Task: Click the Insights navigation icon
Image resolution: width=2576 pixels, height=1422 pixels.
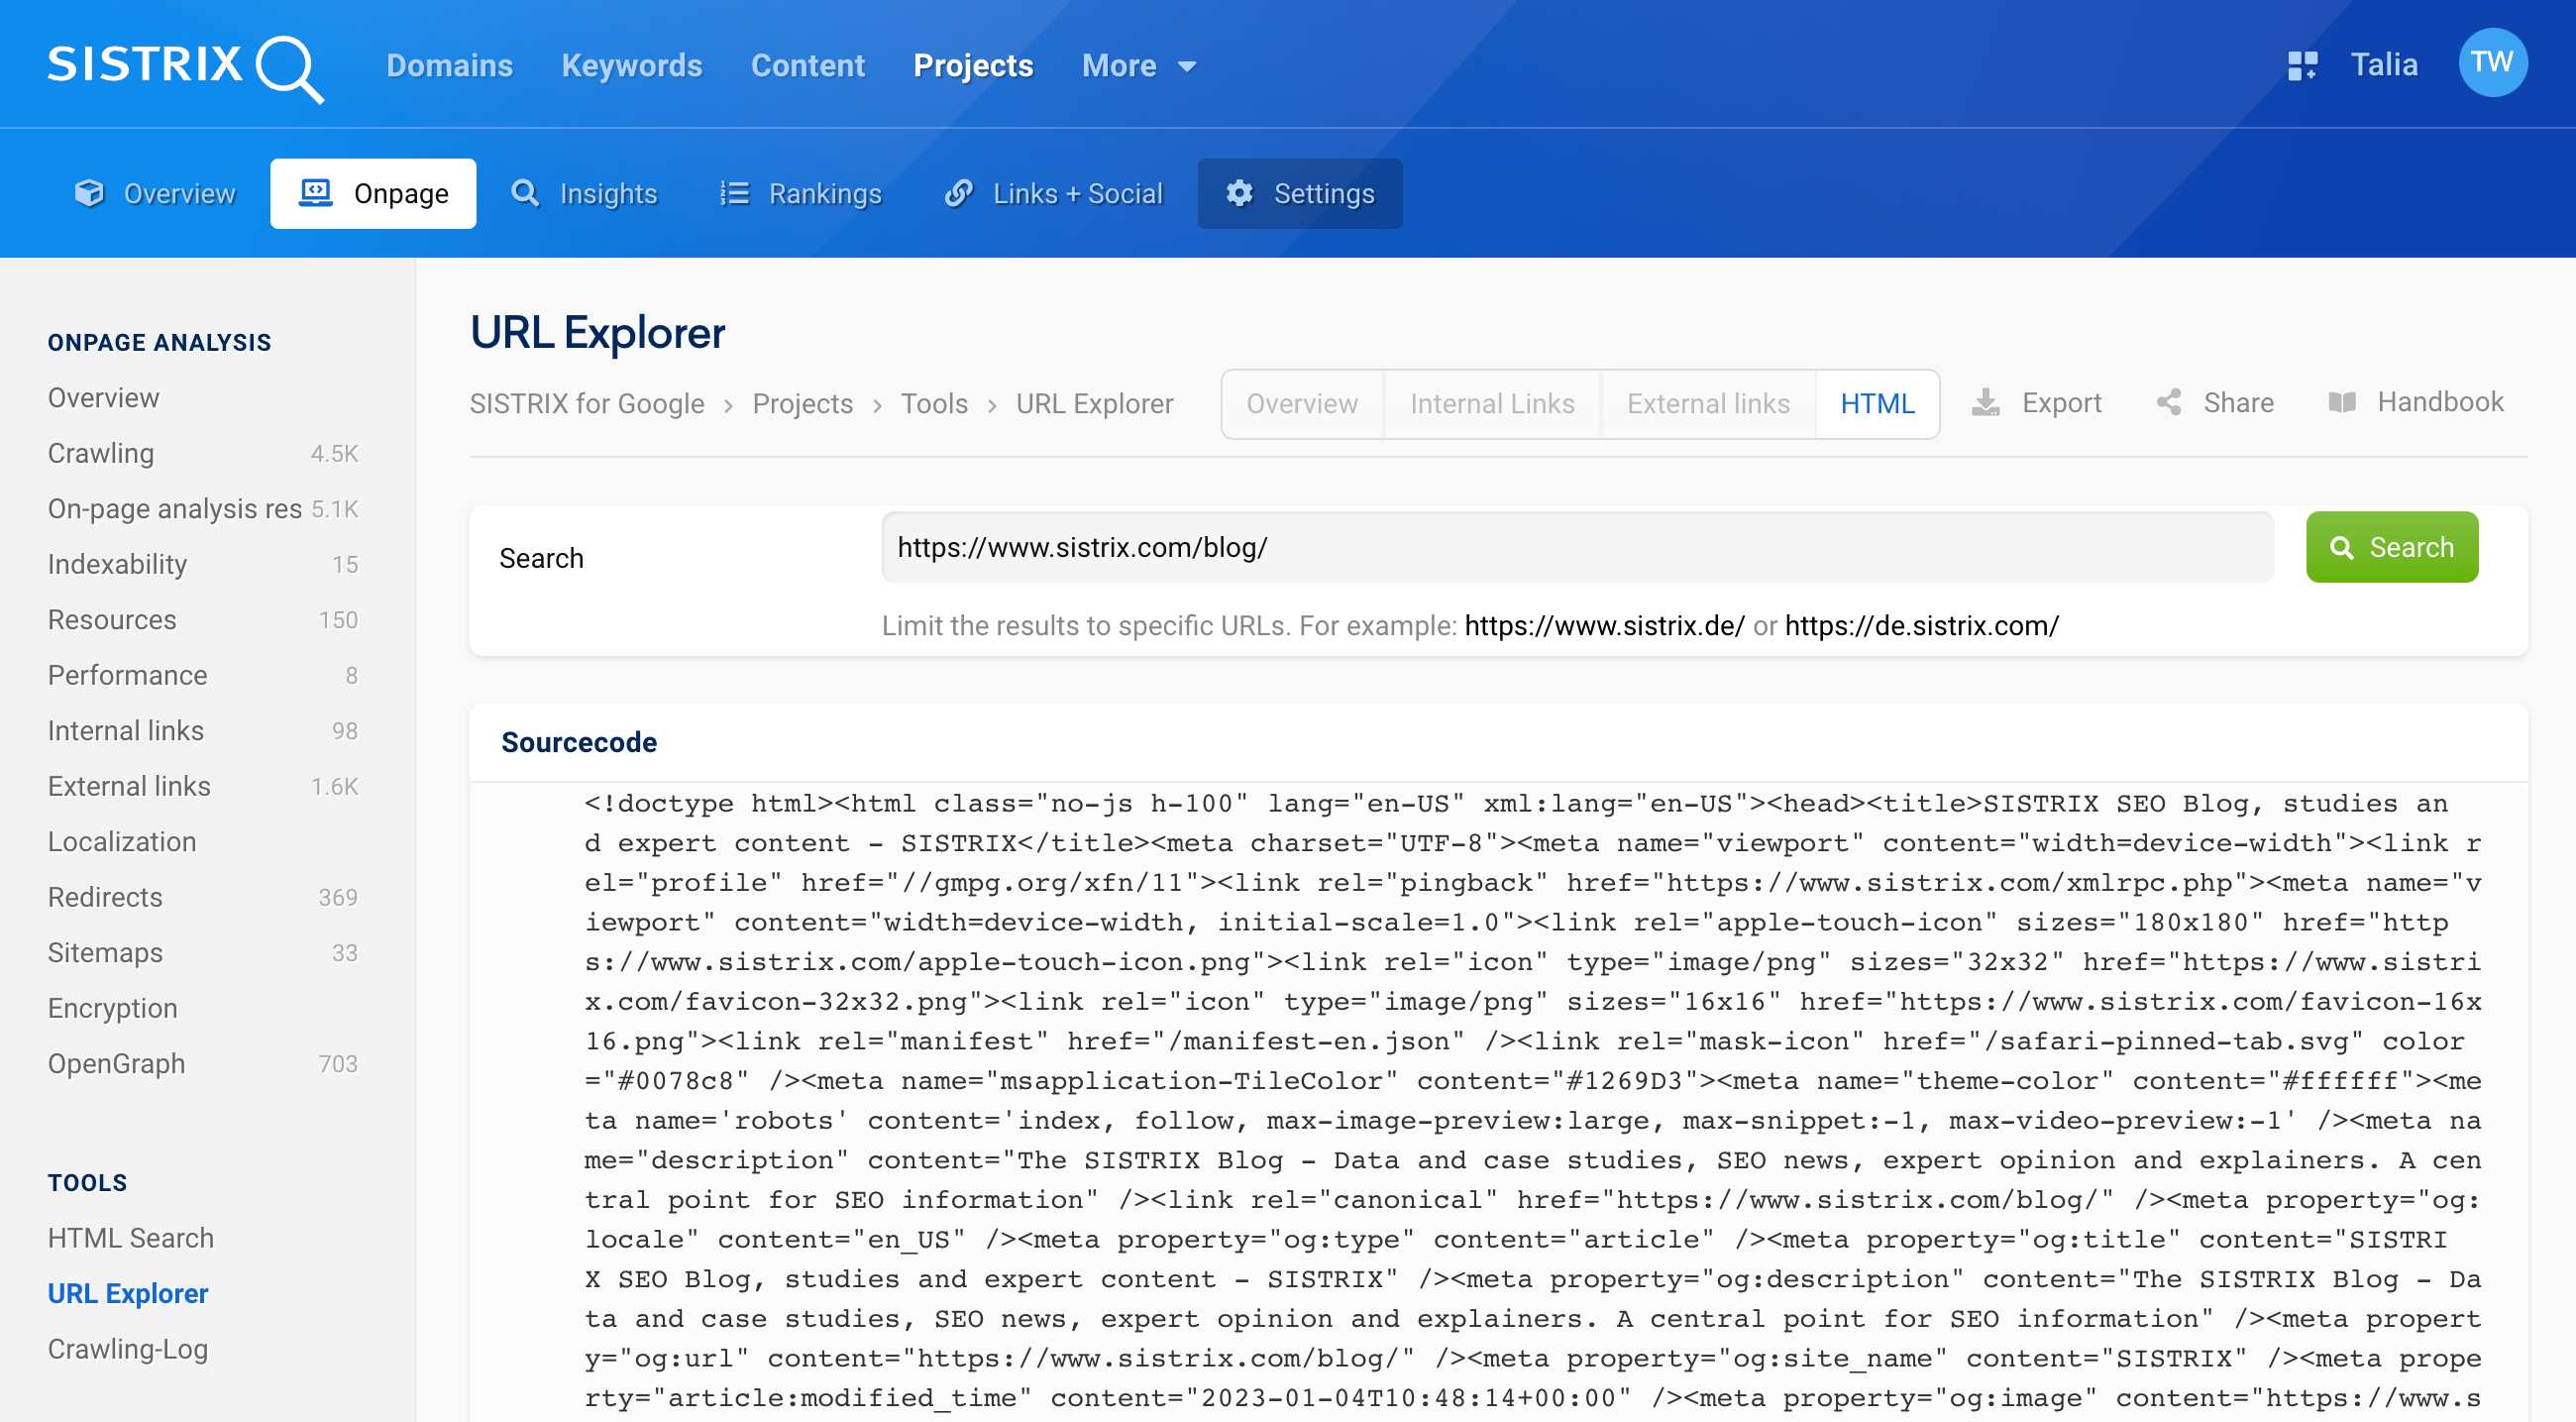Action: (525, 194)
